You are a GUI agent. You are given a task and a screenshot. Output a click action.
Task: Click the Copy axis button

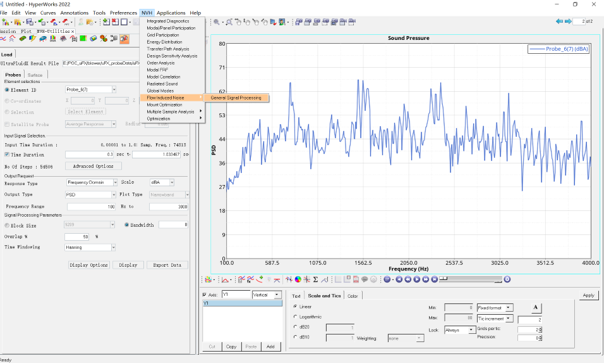(x=231, y=346)
